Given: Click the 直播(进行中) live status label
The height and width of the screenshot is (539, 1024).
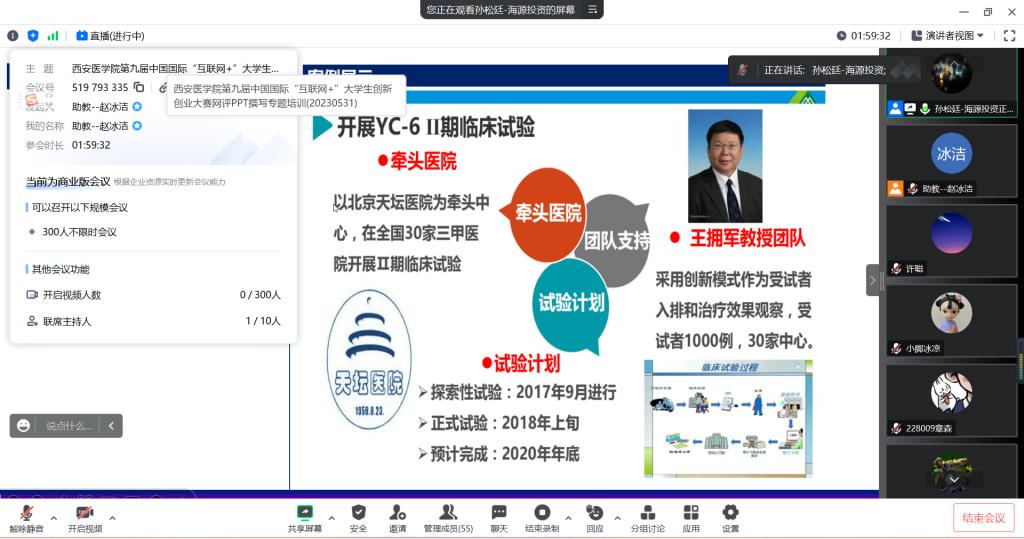Looking at the screenshot, I should click(x=110, y=36).
